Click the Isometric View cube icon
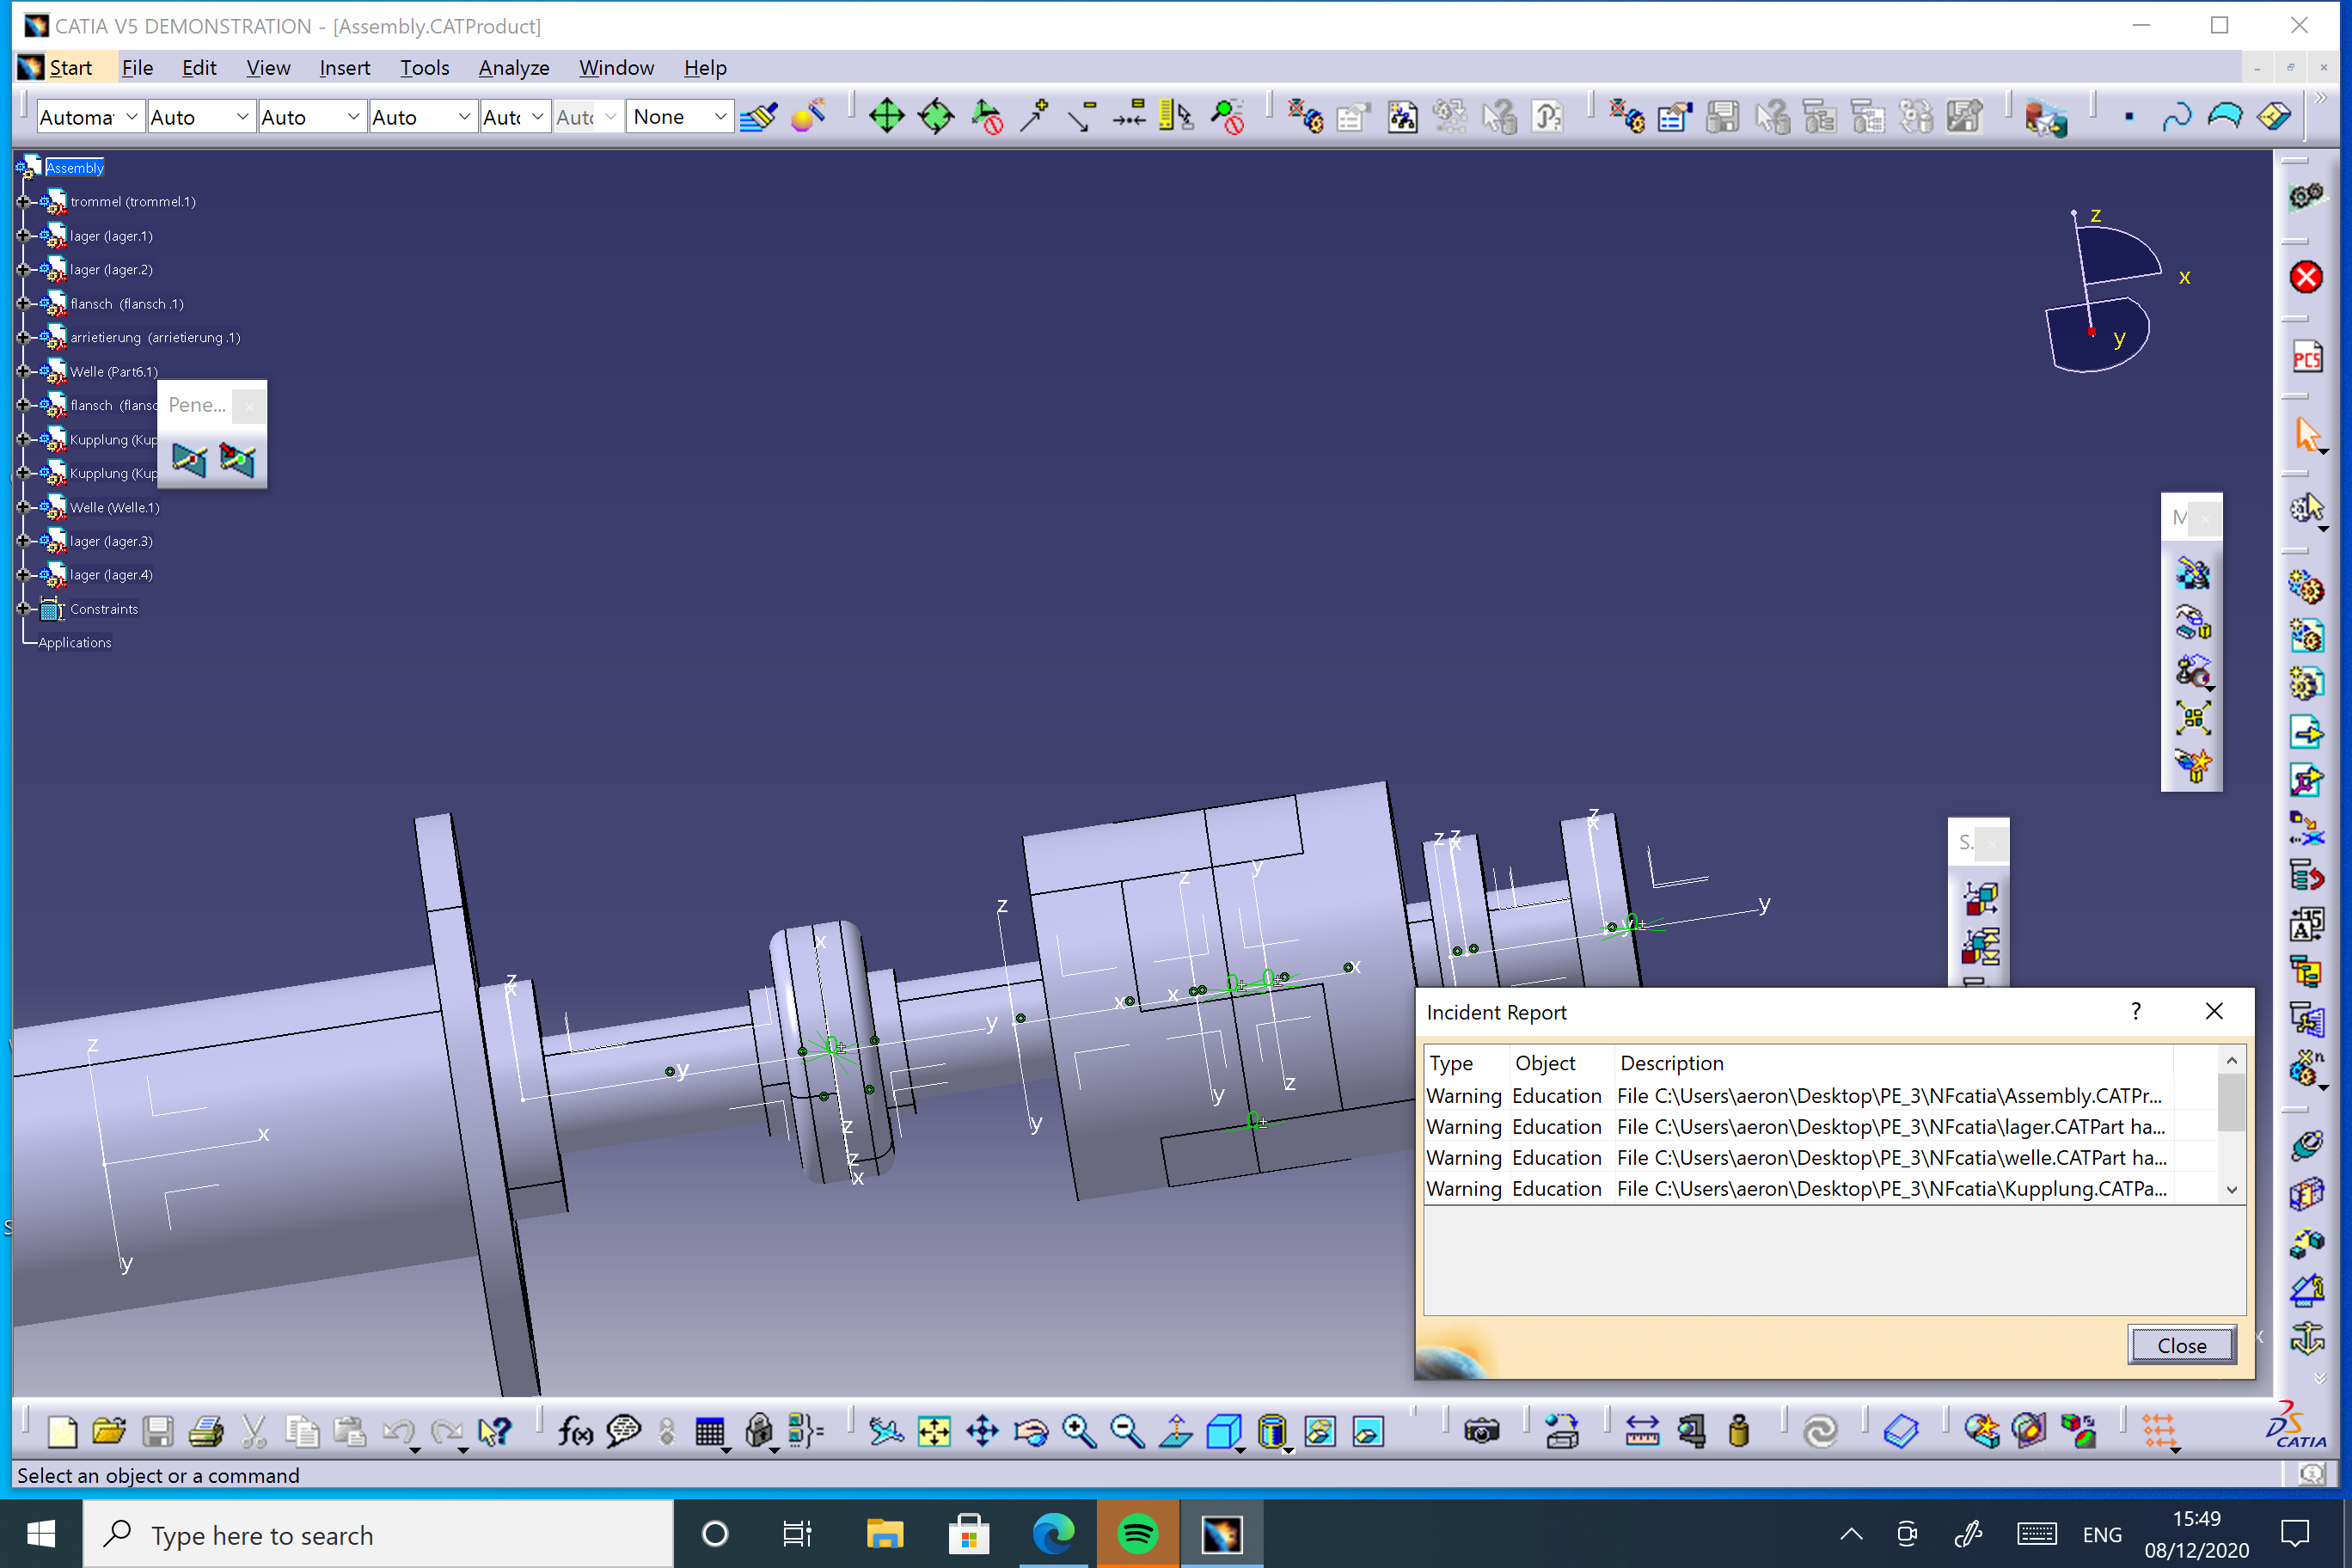The width and height of the screenshot is (2352, 1568). [1224, 1431]
